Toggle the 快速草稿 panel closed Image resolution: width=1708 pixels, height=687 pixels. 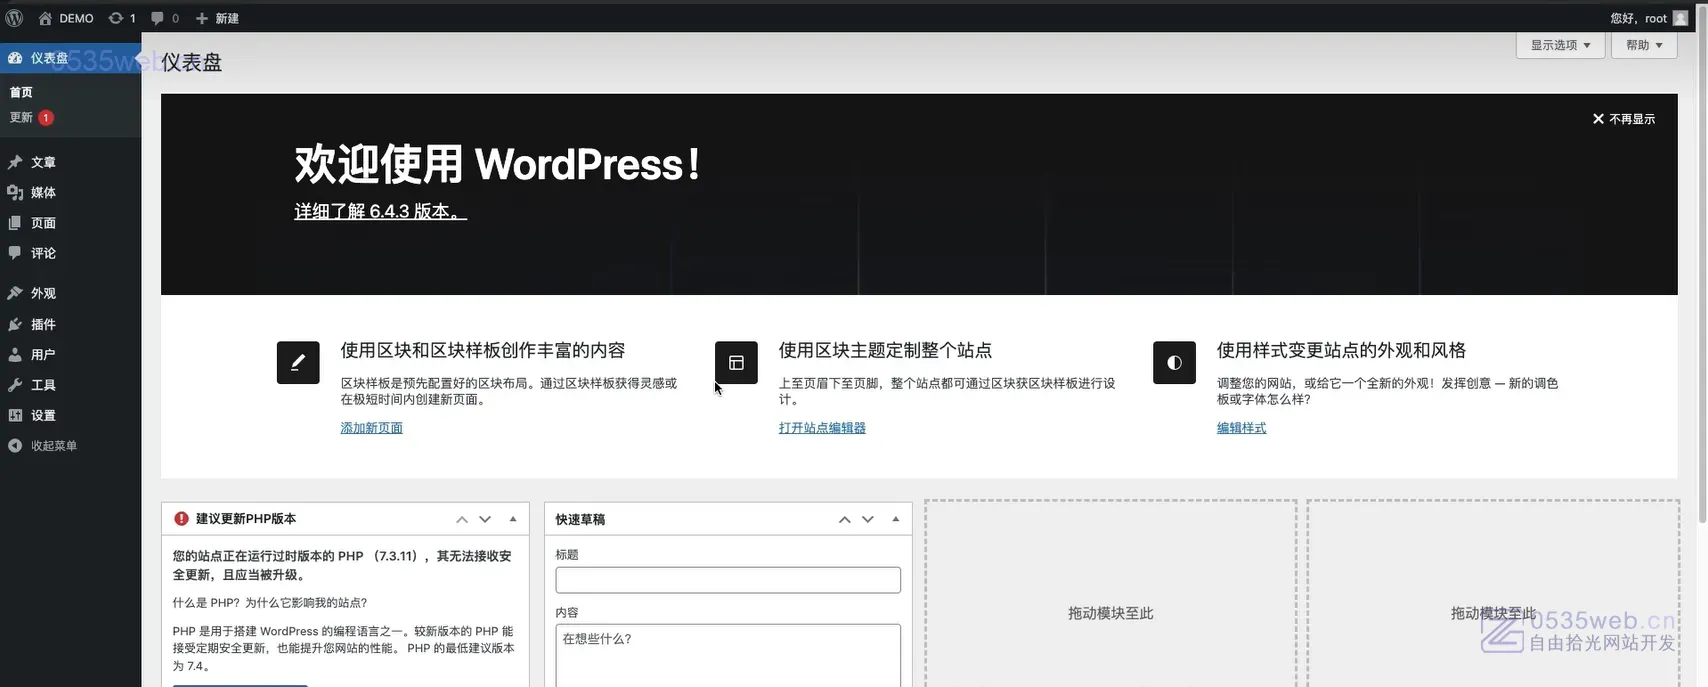pos(895,519)
